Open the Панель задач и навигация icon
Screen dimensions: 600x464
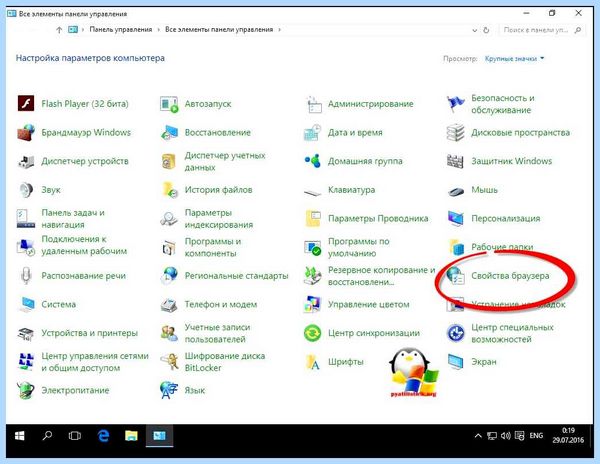[26, 219]
